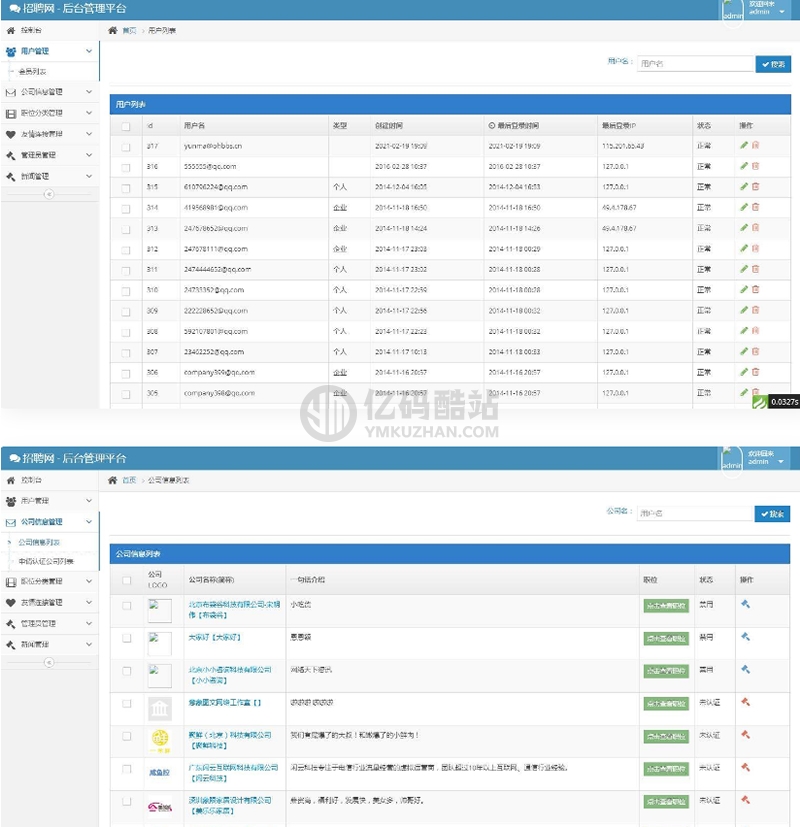Screen dimensions: 800x827
Task: Open 控制台 on company list page sidebar
Action: pos(31,480)
